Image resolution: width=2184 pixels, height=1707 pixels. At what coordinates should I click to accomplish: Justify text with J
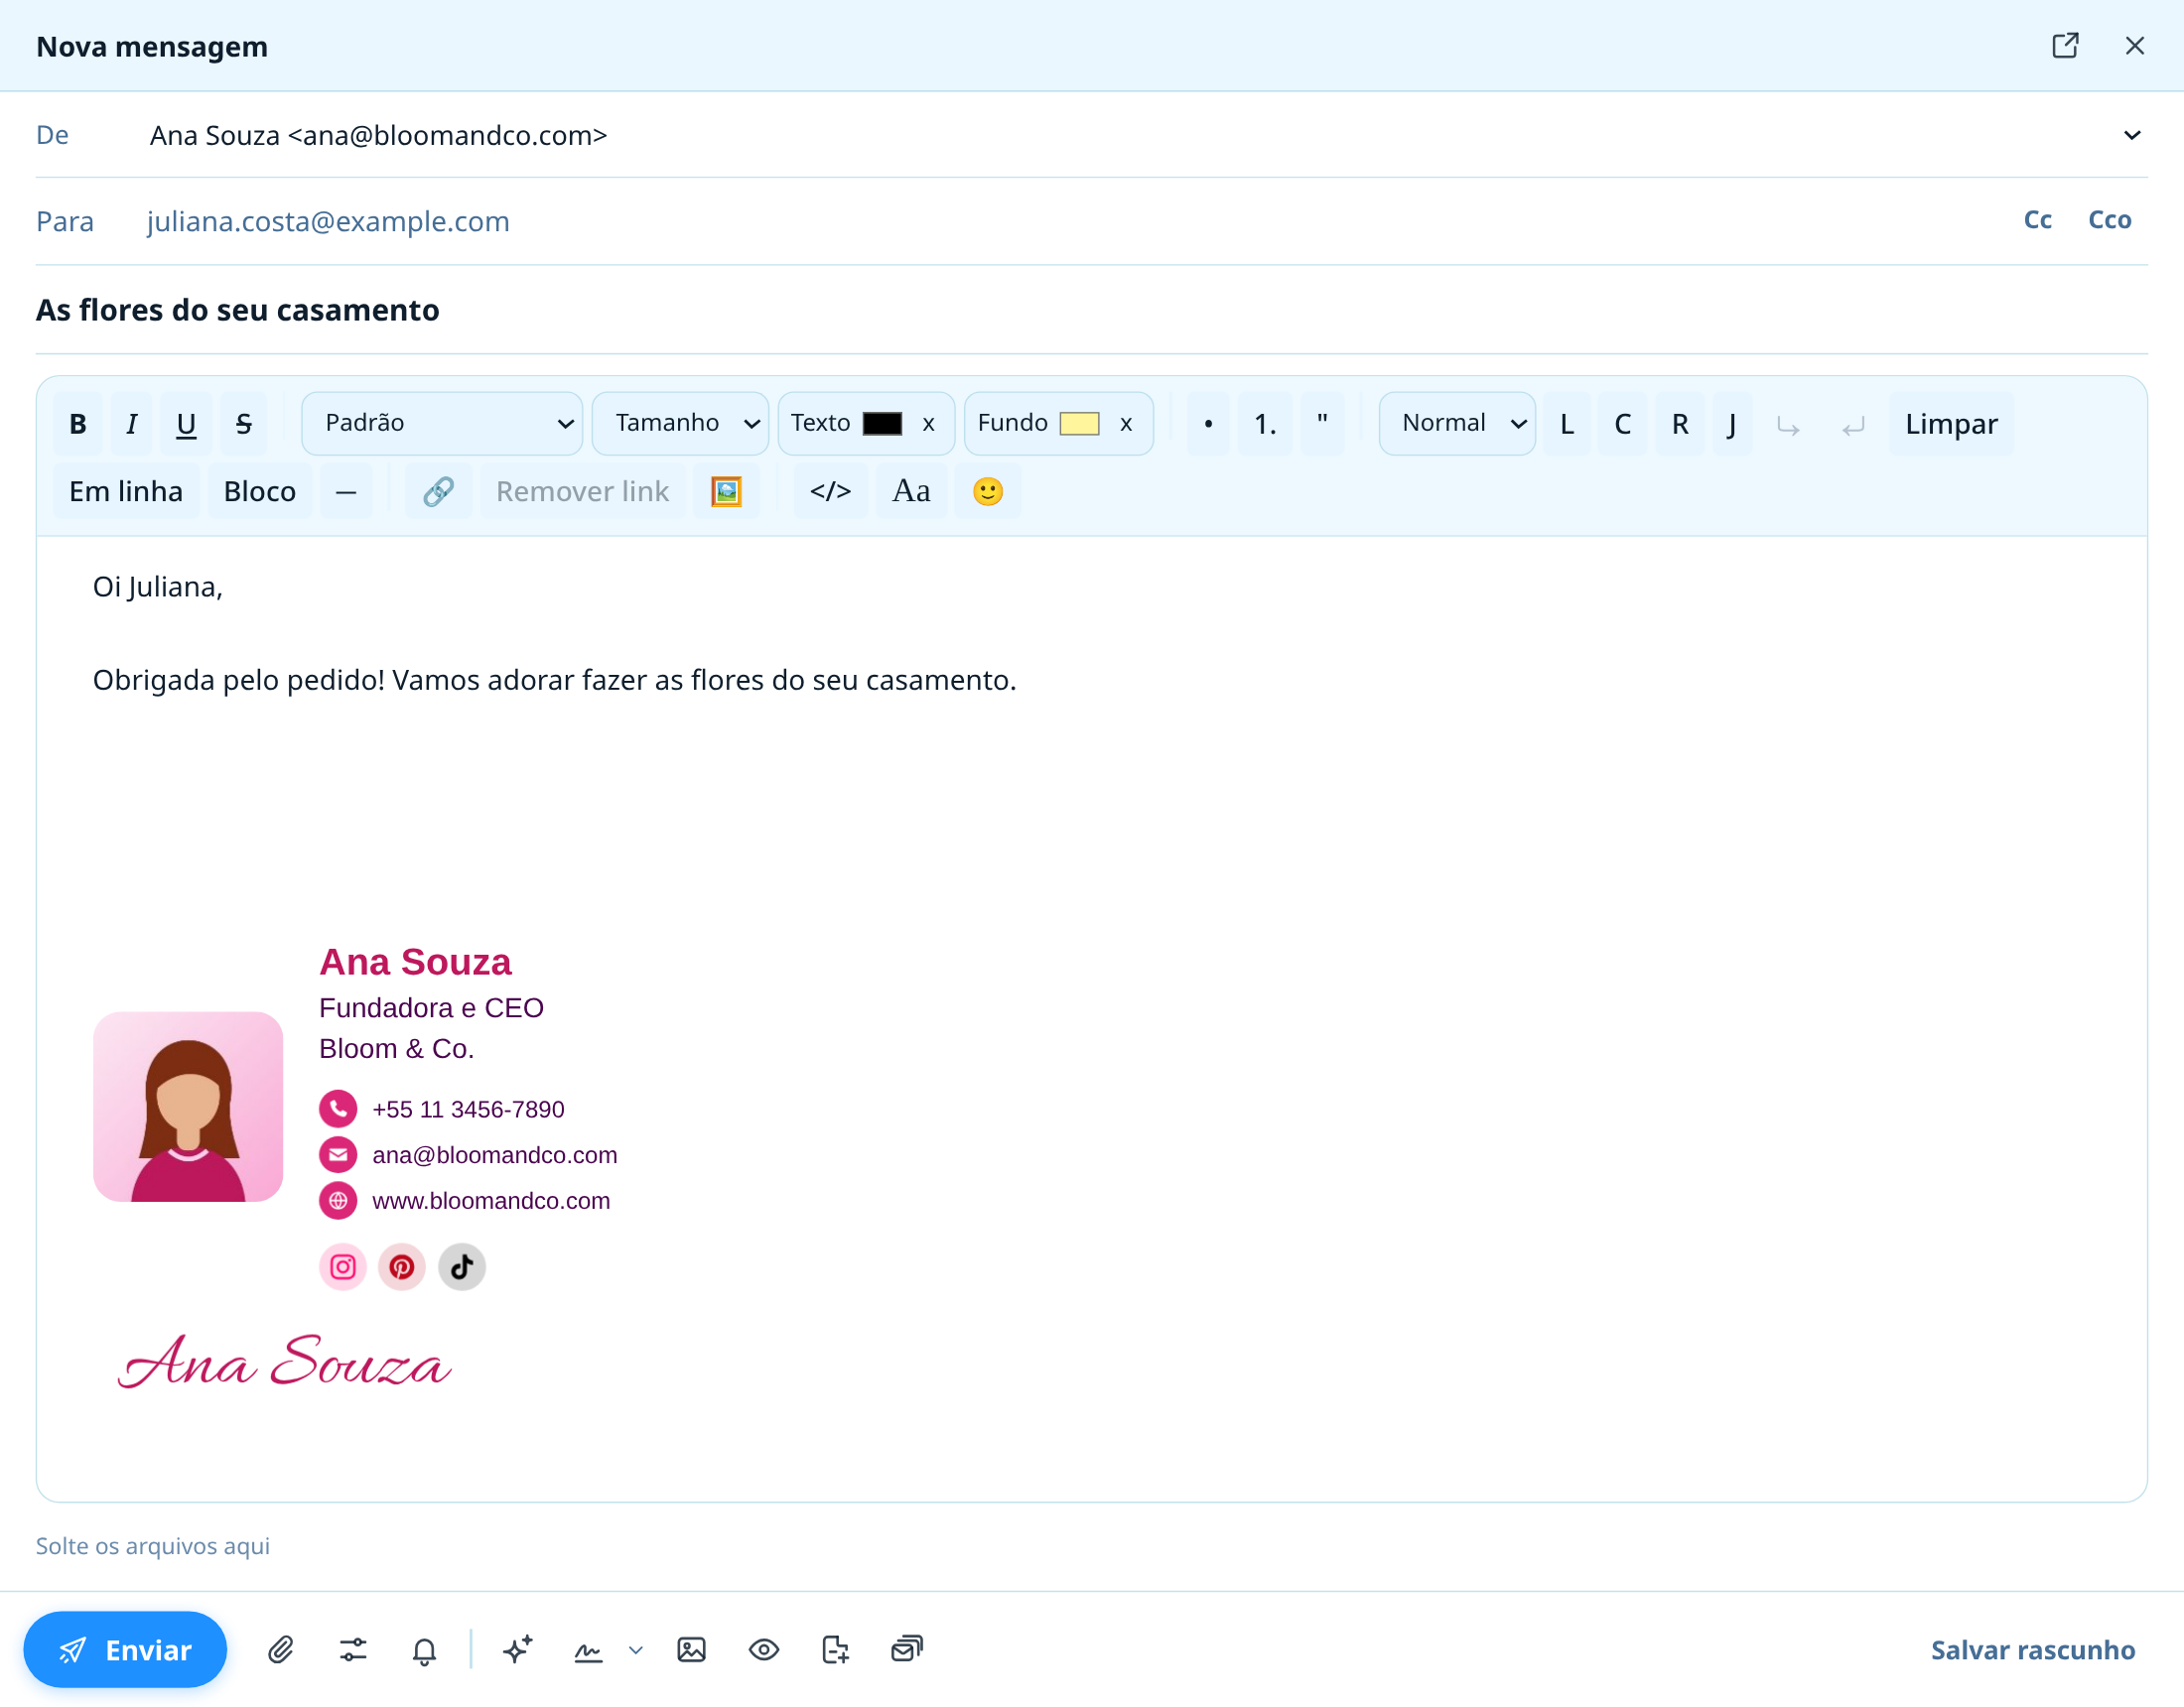tap(1732, 424)
